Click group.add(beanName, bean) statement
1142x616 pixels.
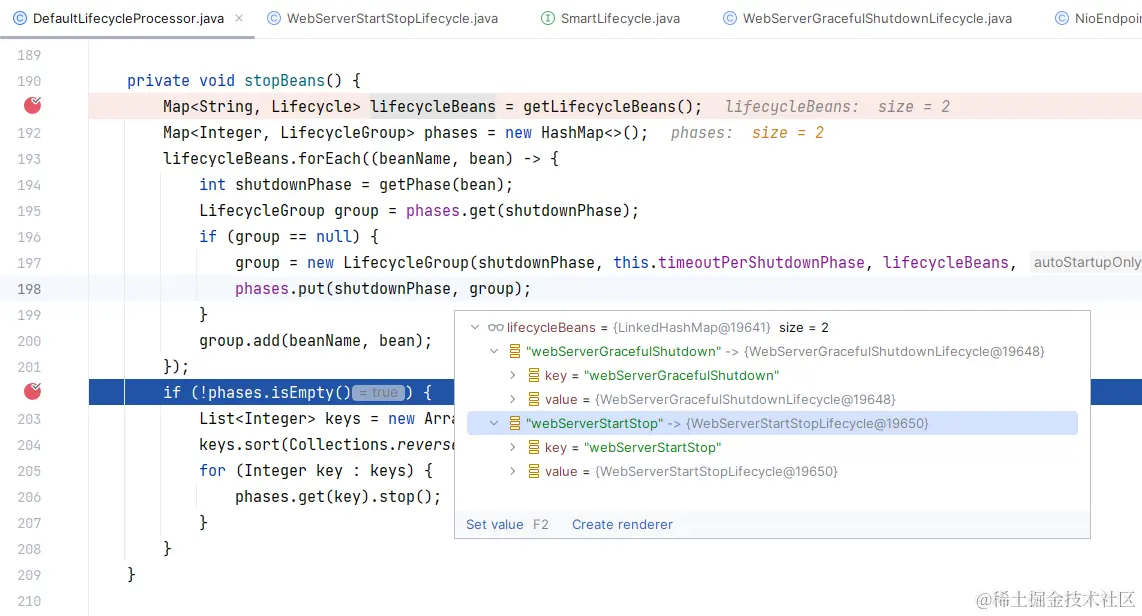tap(315, 341)
